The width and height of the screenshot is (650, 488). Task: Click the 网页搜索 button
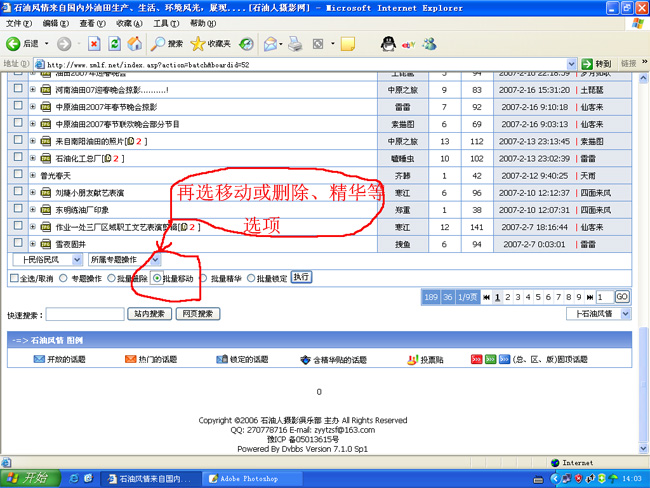click(x=198, y=314)
